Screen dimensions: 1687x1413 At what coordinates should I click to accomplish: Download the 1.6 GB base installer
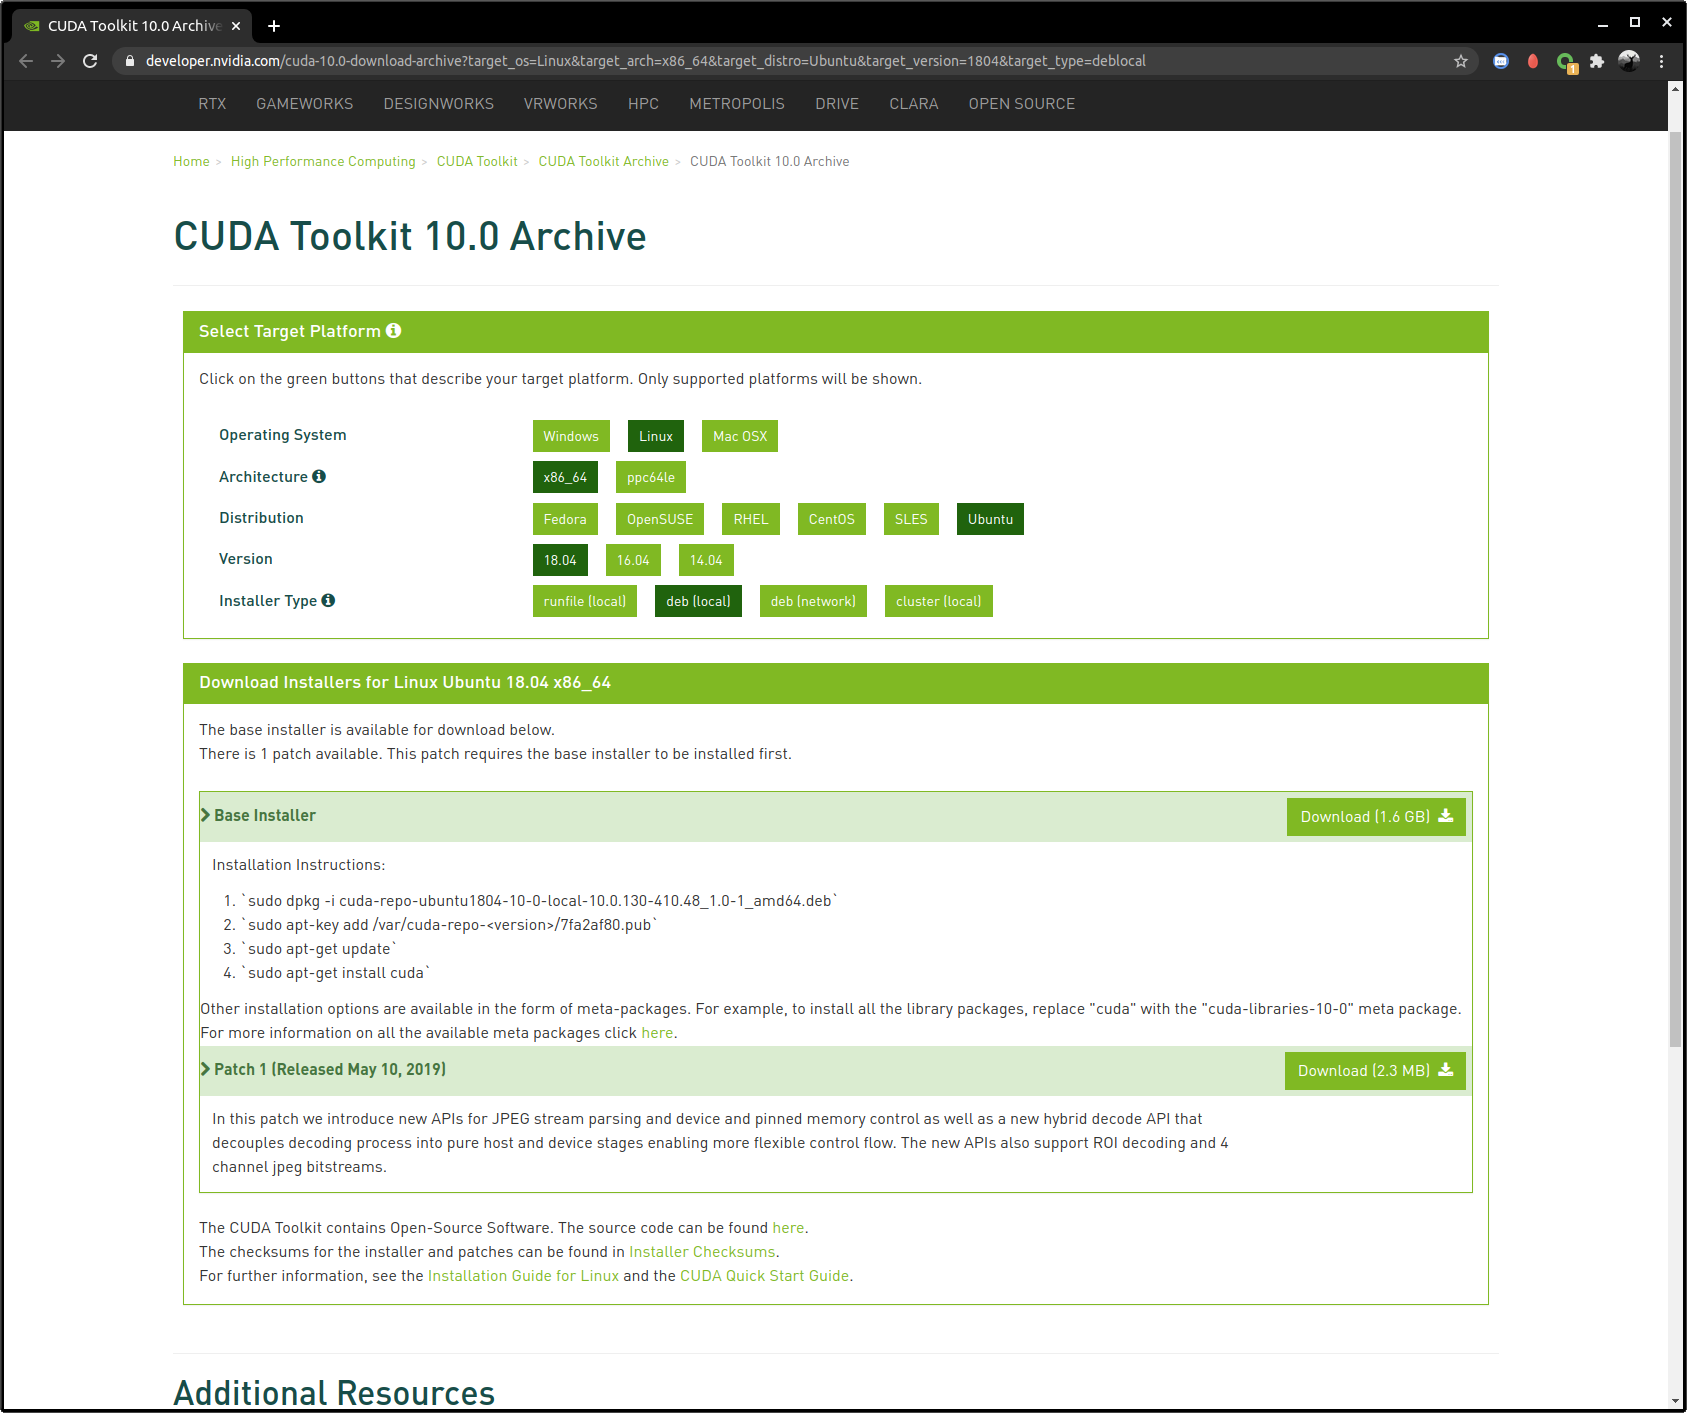point(1376,817)
